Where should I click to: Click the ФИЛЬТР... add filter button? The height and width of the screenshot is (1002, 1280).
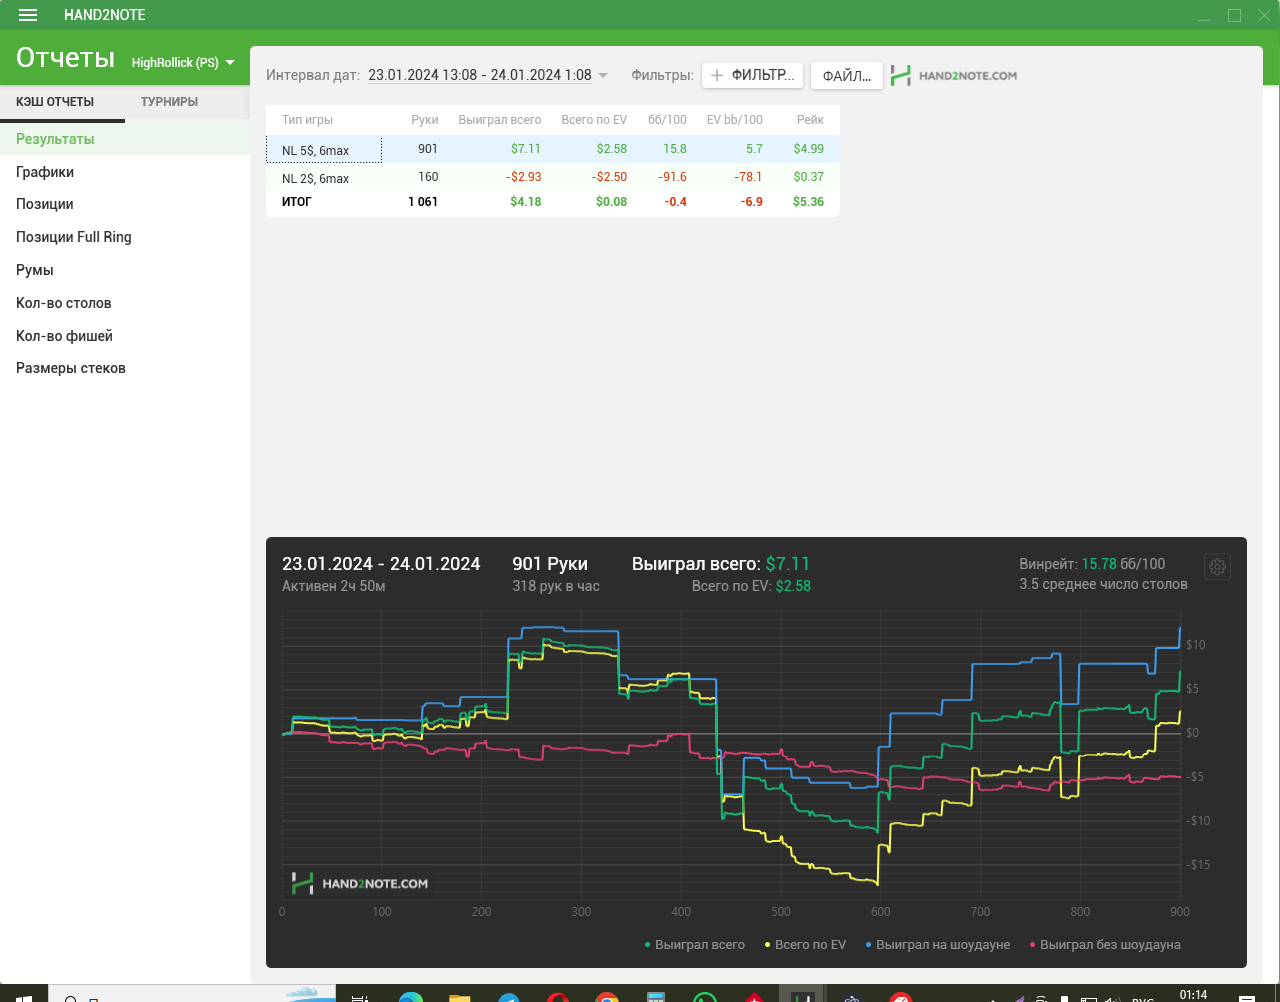pyautogui.click(x=752, y=75)
